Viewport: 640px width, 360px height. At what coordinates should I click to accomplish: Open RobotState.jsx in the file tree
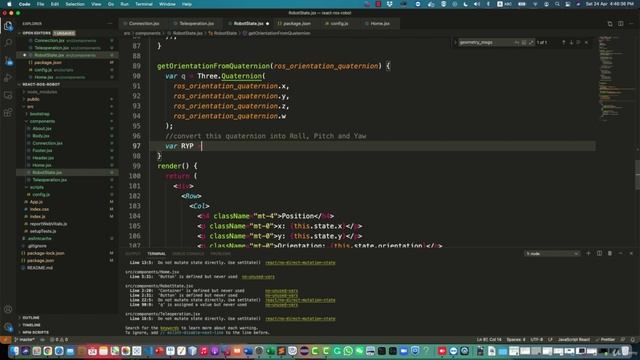pos(47,173)
